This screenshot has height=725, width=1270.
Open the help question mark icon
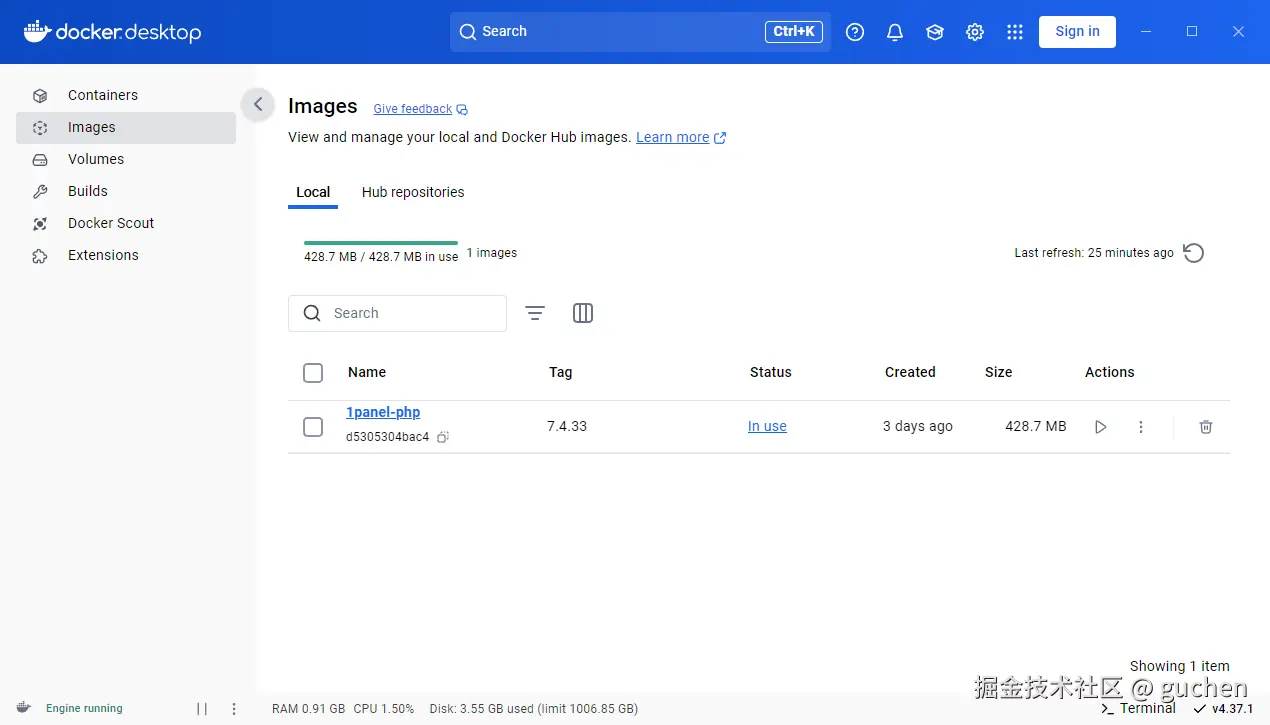[855, 32]
